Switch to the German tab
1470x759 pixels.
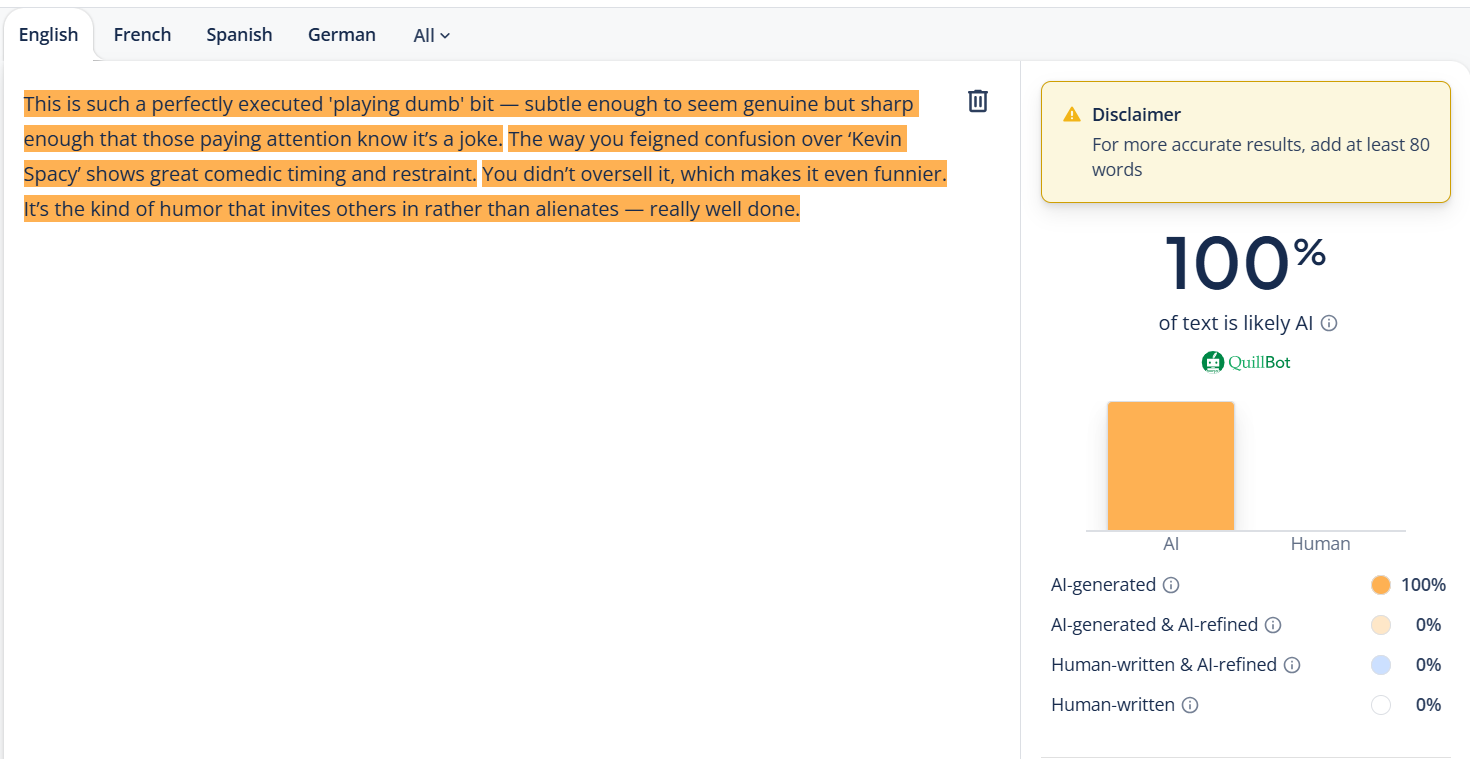[342, 35]
